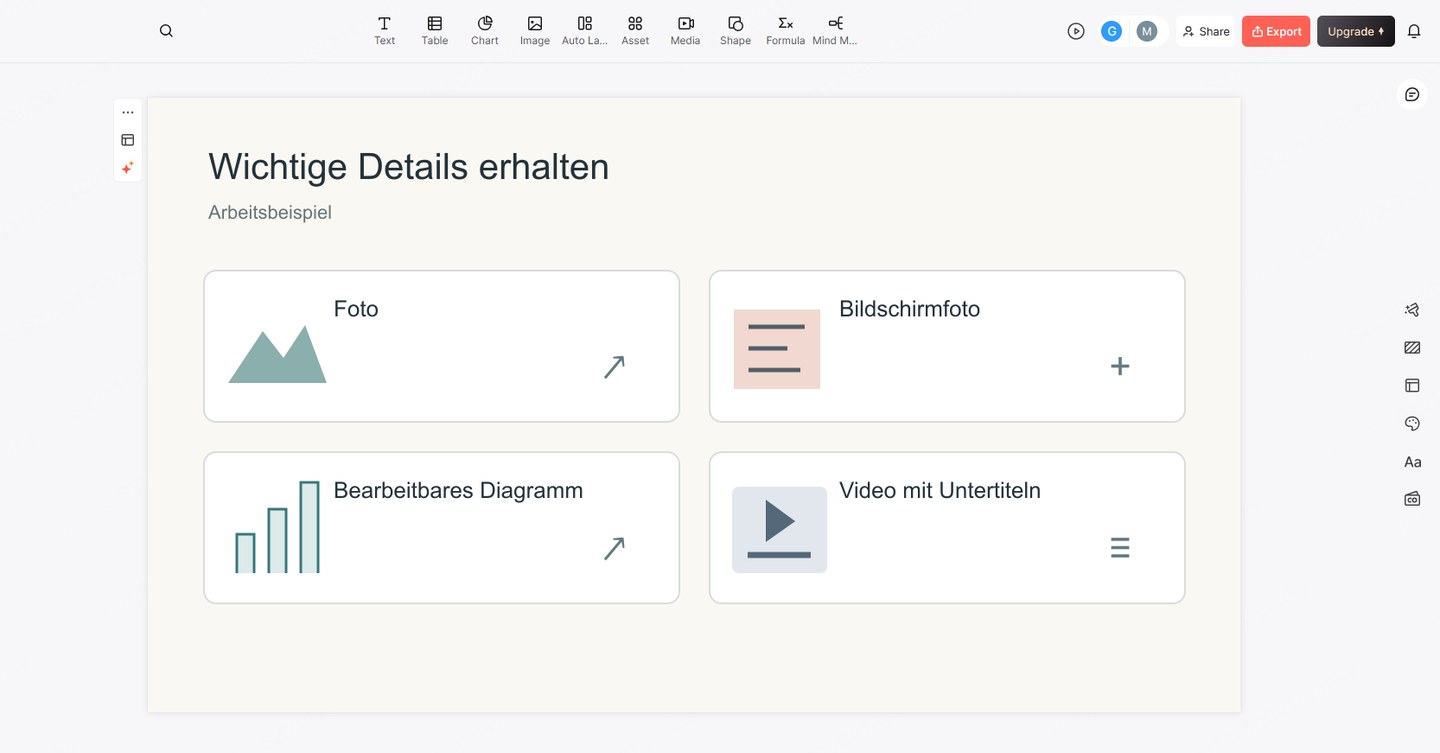Screen dimensions: 1440x753
Task: Open slide options three-dots menu
Action: pyautogui.click(x=128, y=112)
